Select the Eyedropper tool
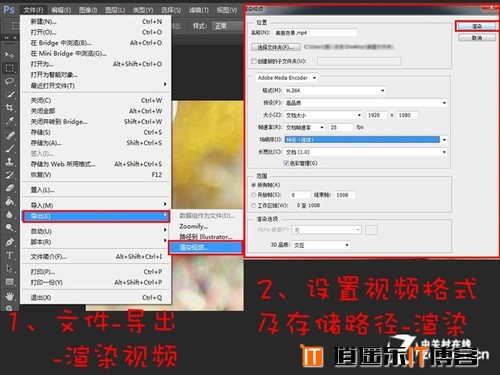Viewport: 500px width, 375px height. [x=9, y=121]
